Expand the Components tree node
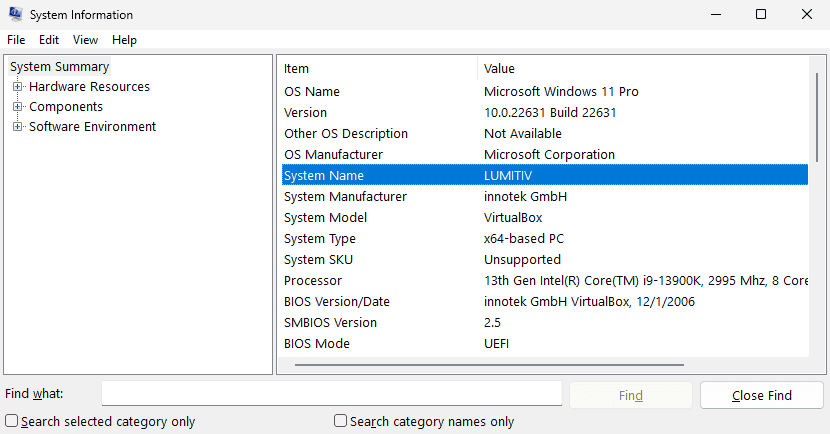This screenshot has width=830, height=434. pyautogui.click(x=17, y=107)
